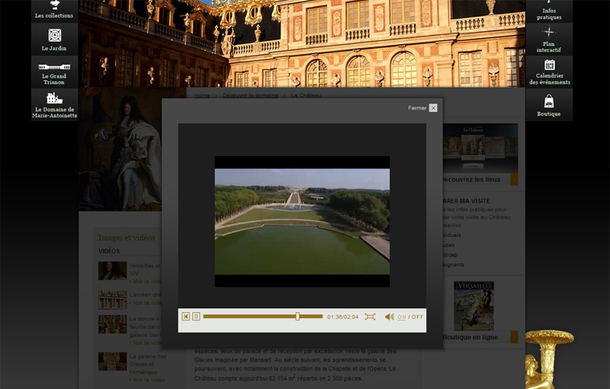Open Infos pratiques page

pos(549,11)
